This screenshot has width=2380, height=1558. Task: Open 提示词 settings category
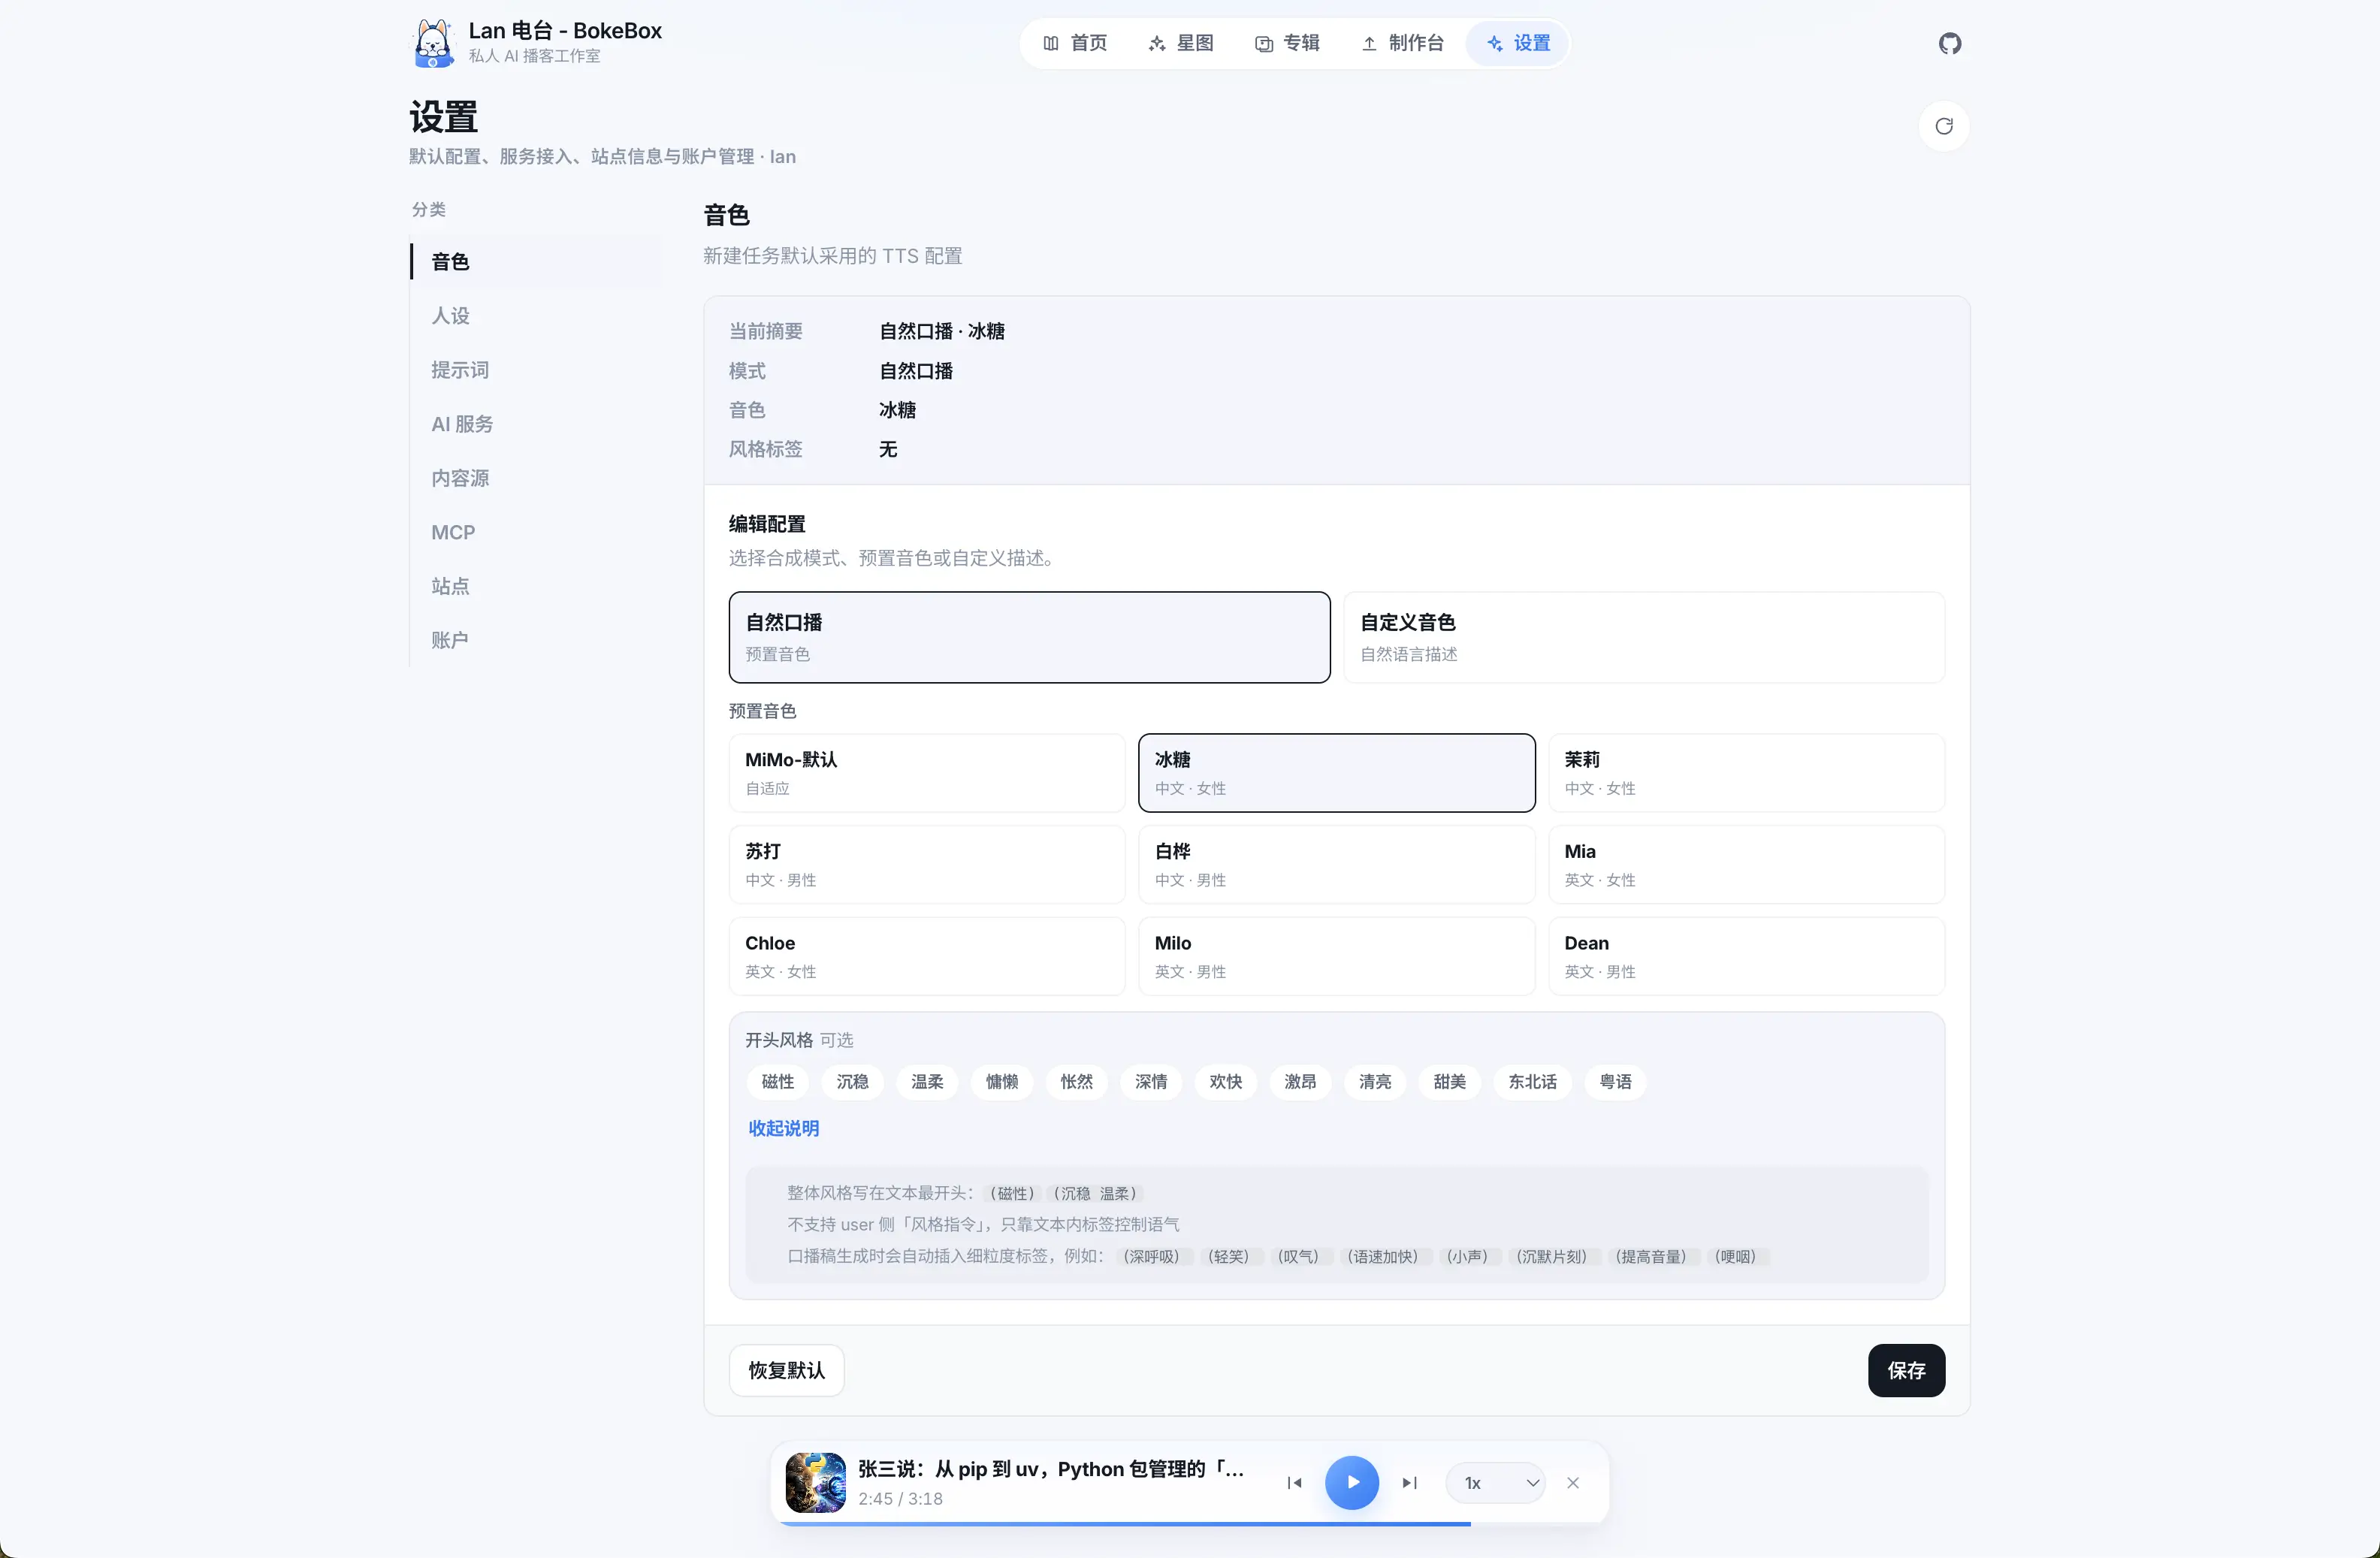pyautogui.click(x=536, y=369)
